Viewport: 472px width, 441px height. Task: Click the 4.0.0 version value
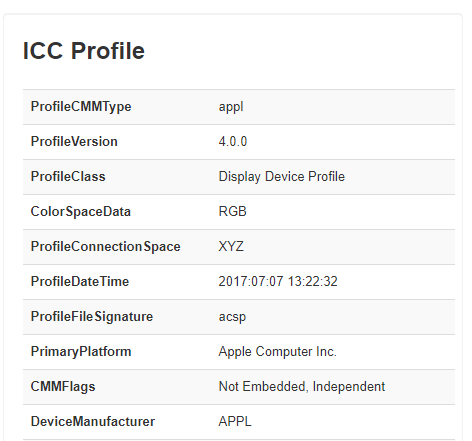pyautogui.click(x=233, y=142)
